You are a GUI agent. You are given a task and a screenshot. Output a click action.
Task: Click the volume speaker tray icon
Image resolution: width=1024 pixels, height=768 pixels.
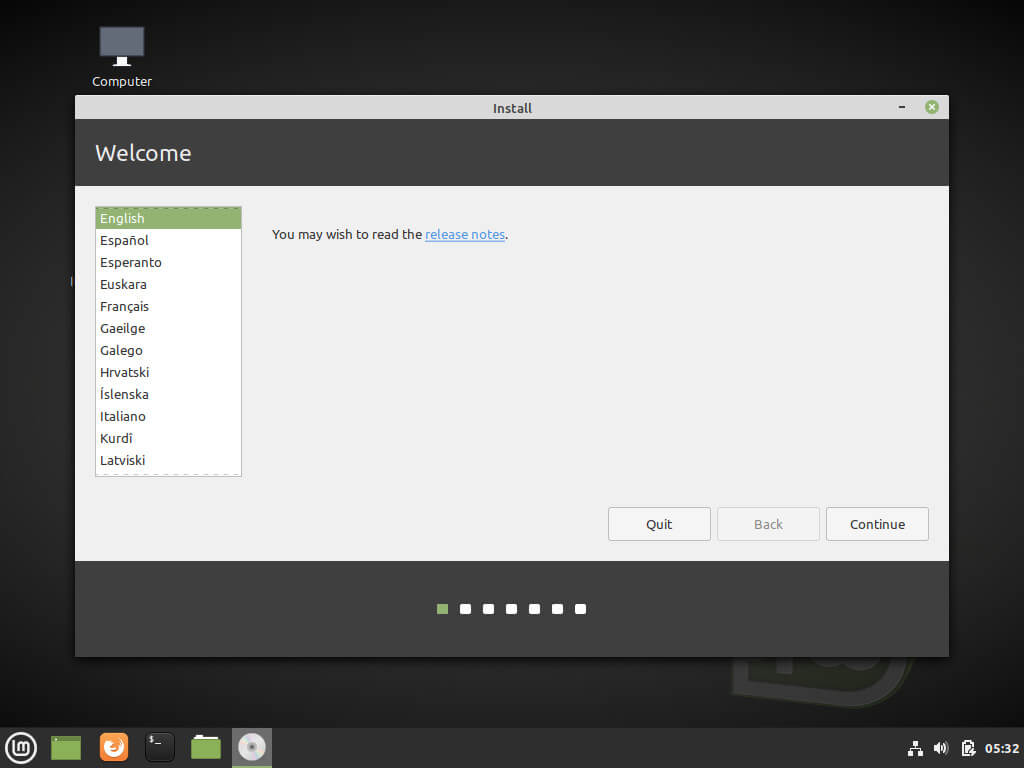click(941, 748)
